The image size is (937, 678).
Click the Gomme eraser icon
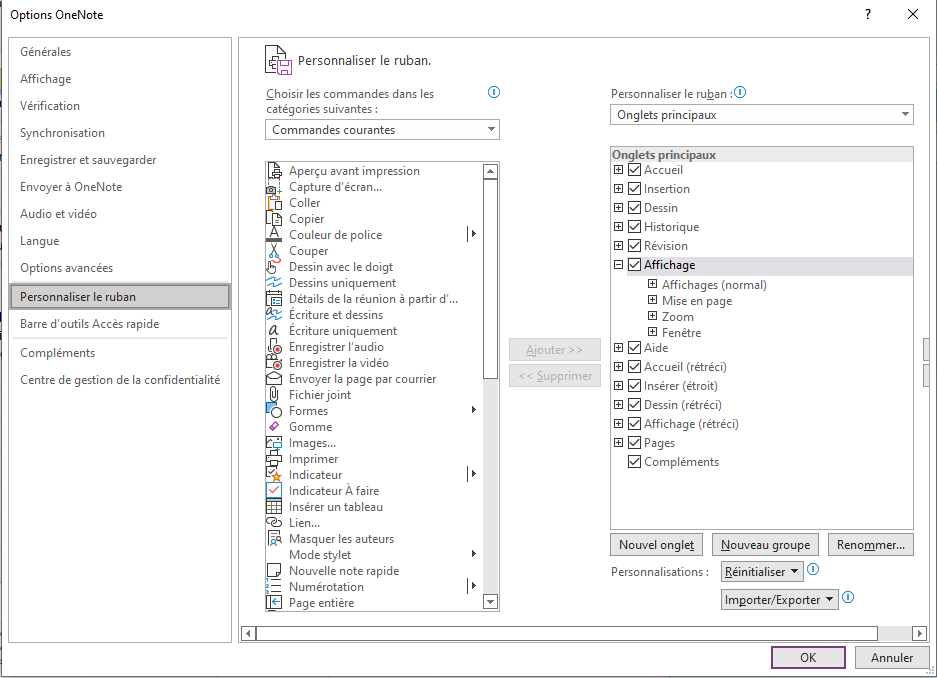pyautogui.click(x=274, y=427)
